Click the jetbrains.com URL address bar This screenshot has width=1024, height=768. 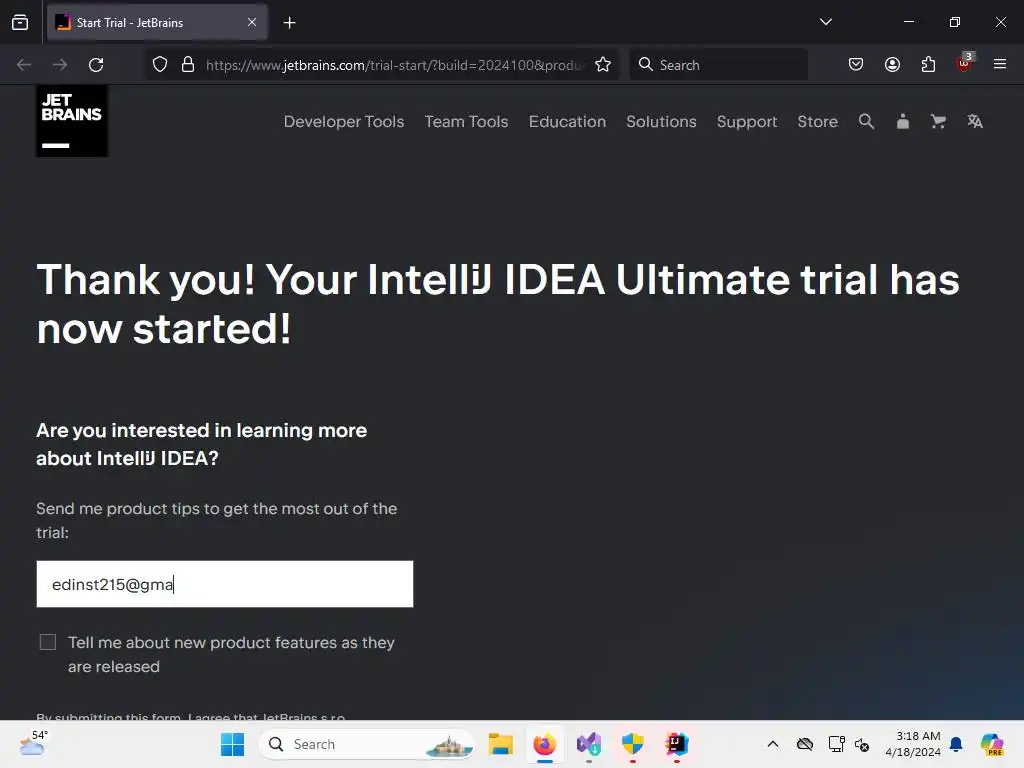pyautogui.click(x=394, y=65)
